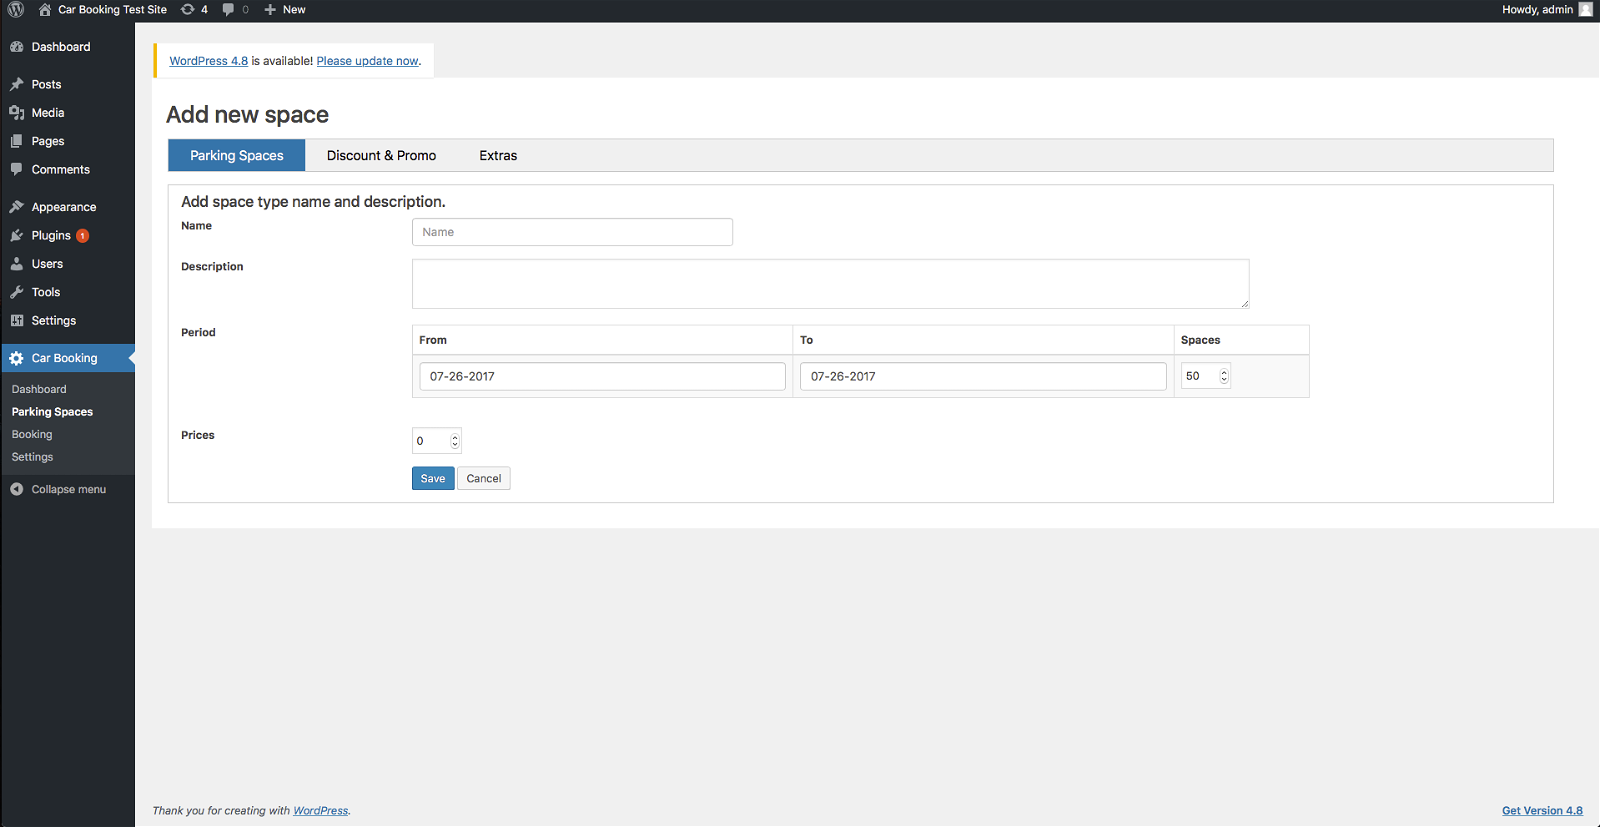The height and width of the screenshot is (827, 1600).
Task: Click the Dashboard gauge icon in sidebar
Action: 17,47
